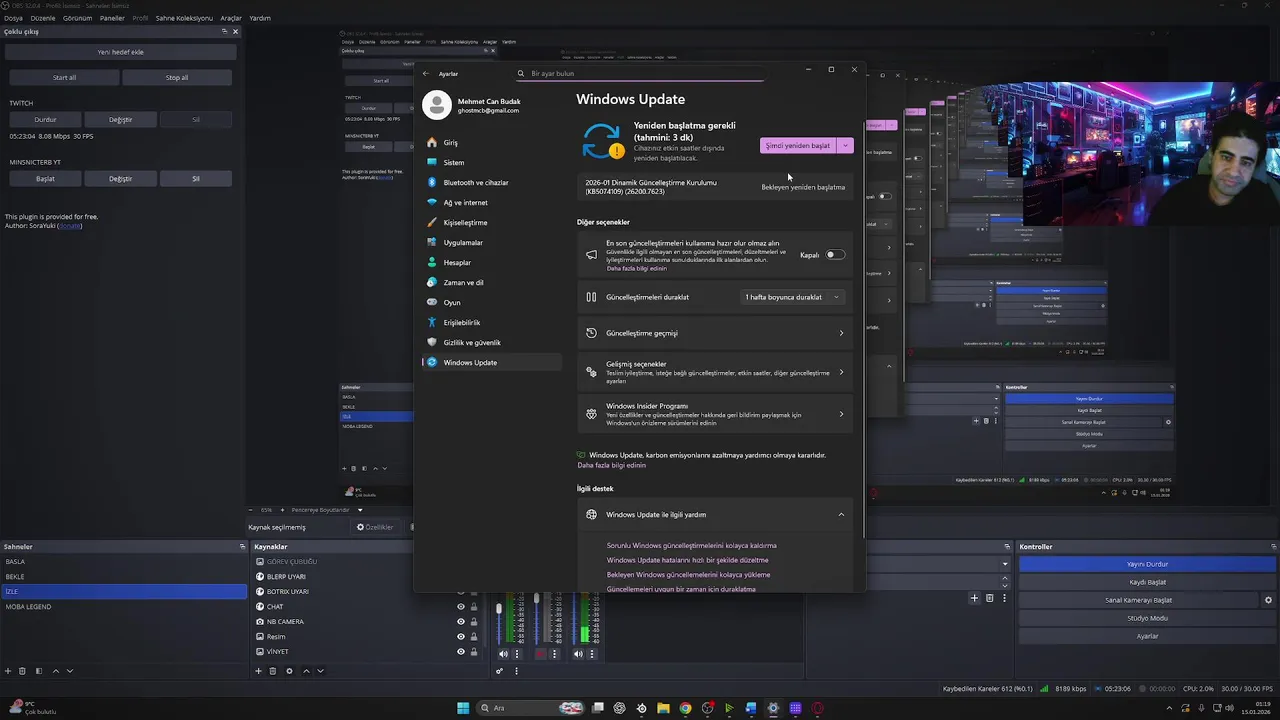Click 'Yeni hedef ekle' button
Screen dimensions: 1280x720
[x=120, y=52]
